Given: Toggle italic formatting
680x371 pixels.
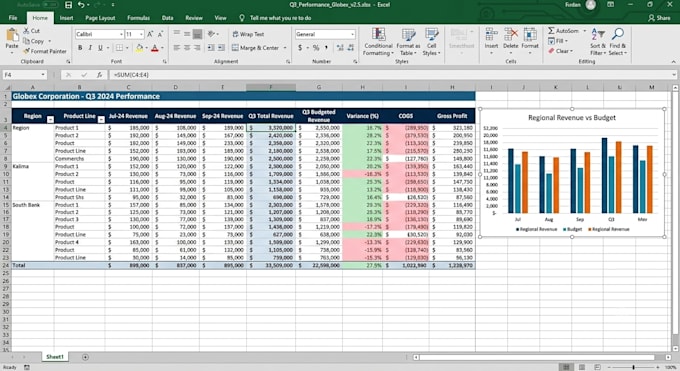Looking at the screenshot, I should [x=90, y=48].
